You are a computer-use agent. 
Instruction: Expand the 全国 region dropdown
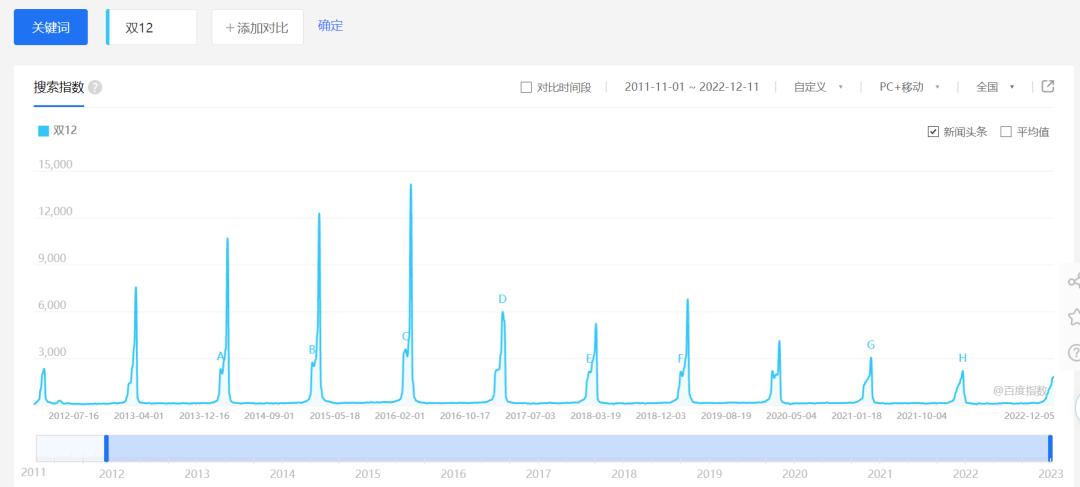tap(995, 87)
